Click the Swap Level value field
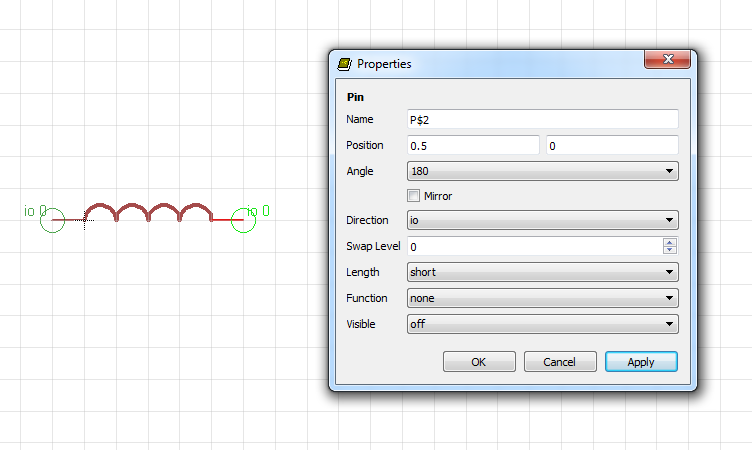Viewport: 752px width, 450px height. pyautogui.click(x=535, y=246)
